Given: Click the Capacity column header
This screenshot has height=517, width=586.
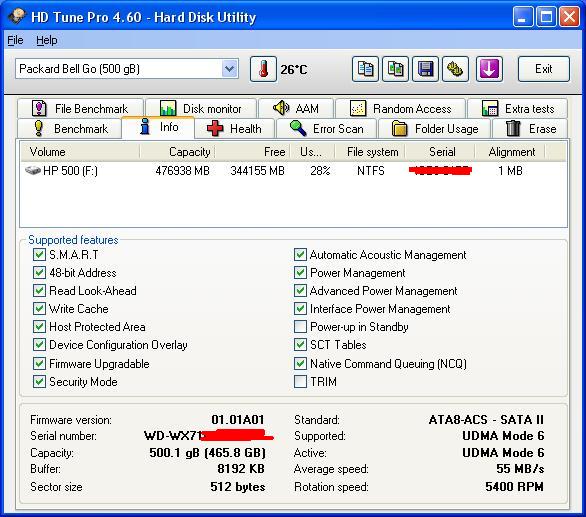Looking at the screenshot, I should pos(177,152).
